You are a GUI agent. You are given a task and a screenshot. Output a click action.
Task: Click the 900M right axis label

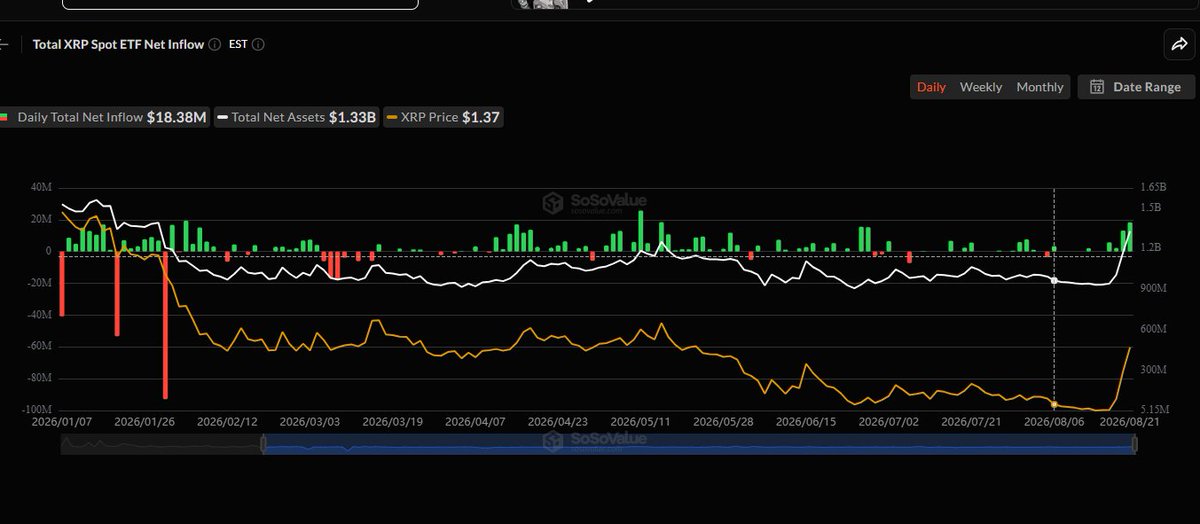(x=1154, y=288)
